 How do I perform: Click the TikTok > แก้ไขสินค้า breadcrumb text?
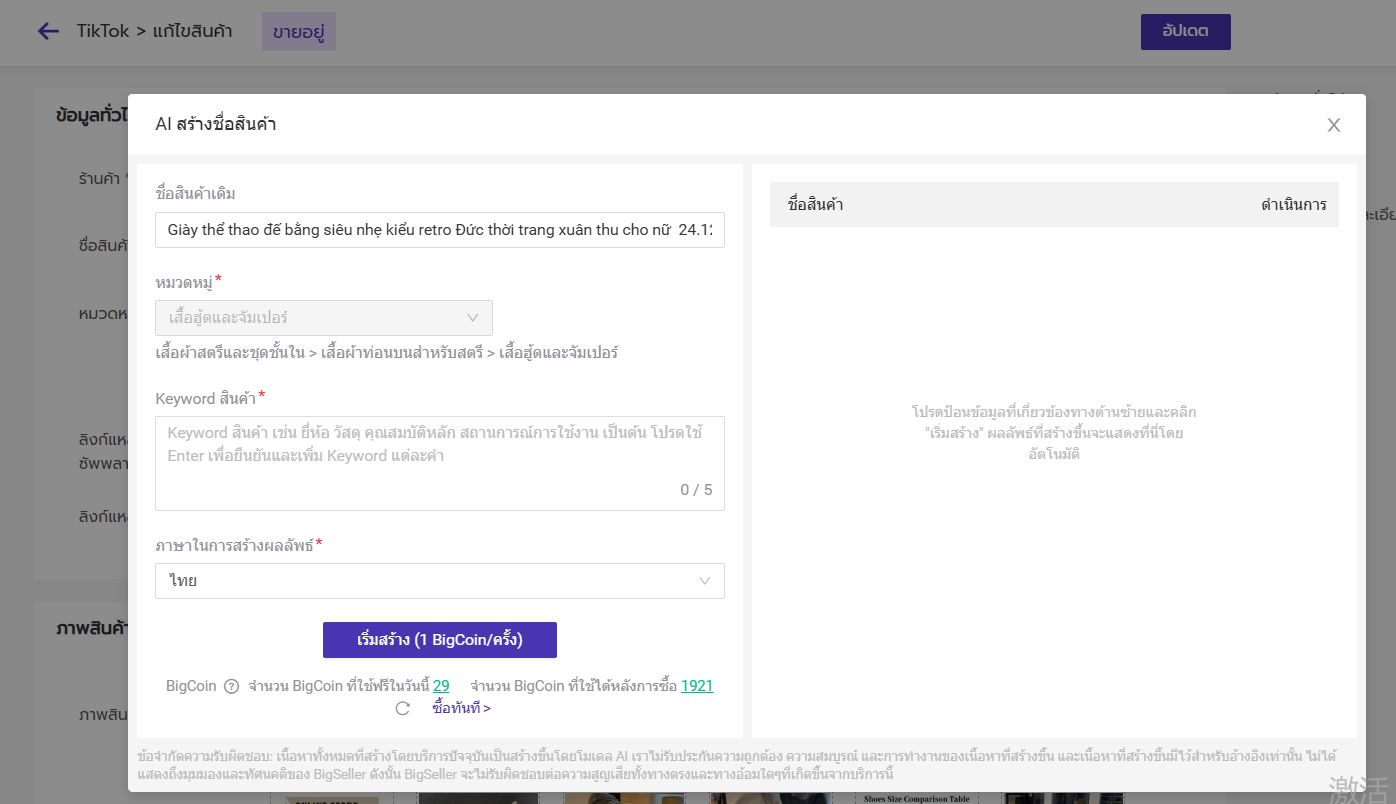point(155,31)
